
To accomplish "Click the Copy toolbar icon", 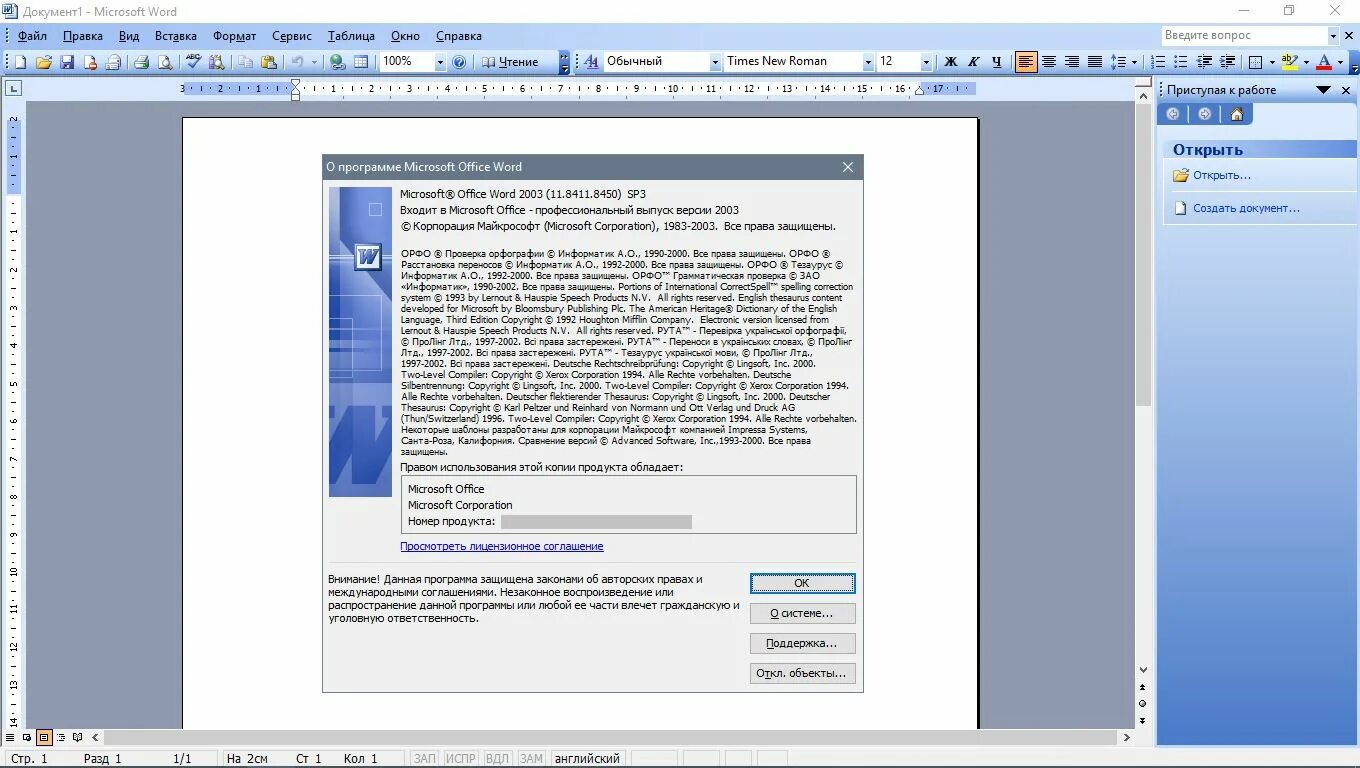I will 245,62.
